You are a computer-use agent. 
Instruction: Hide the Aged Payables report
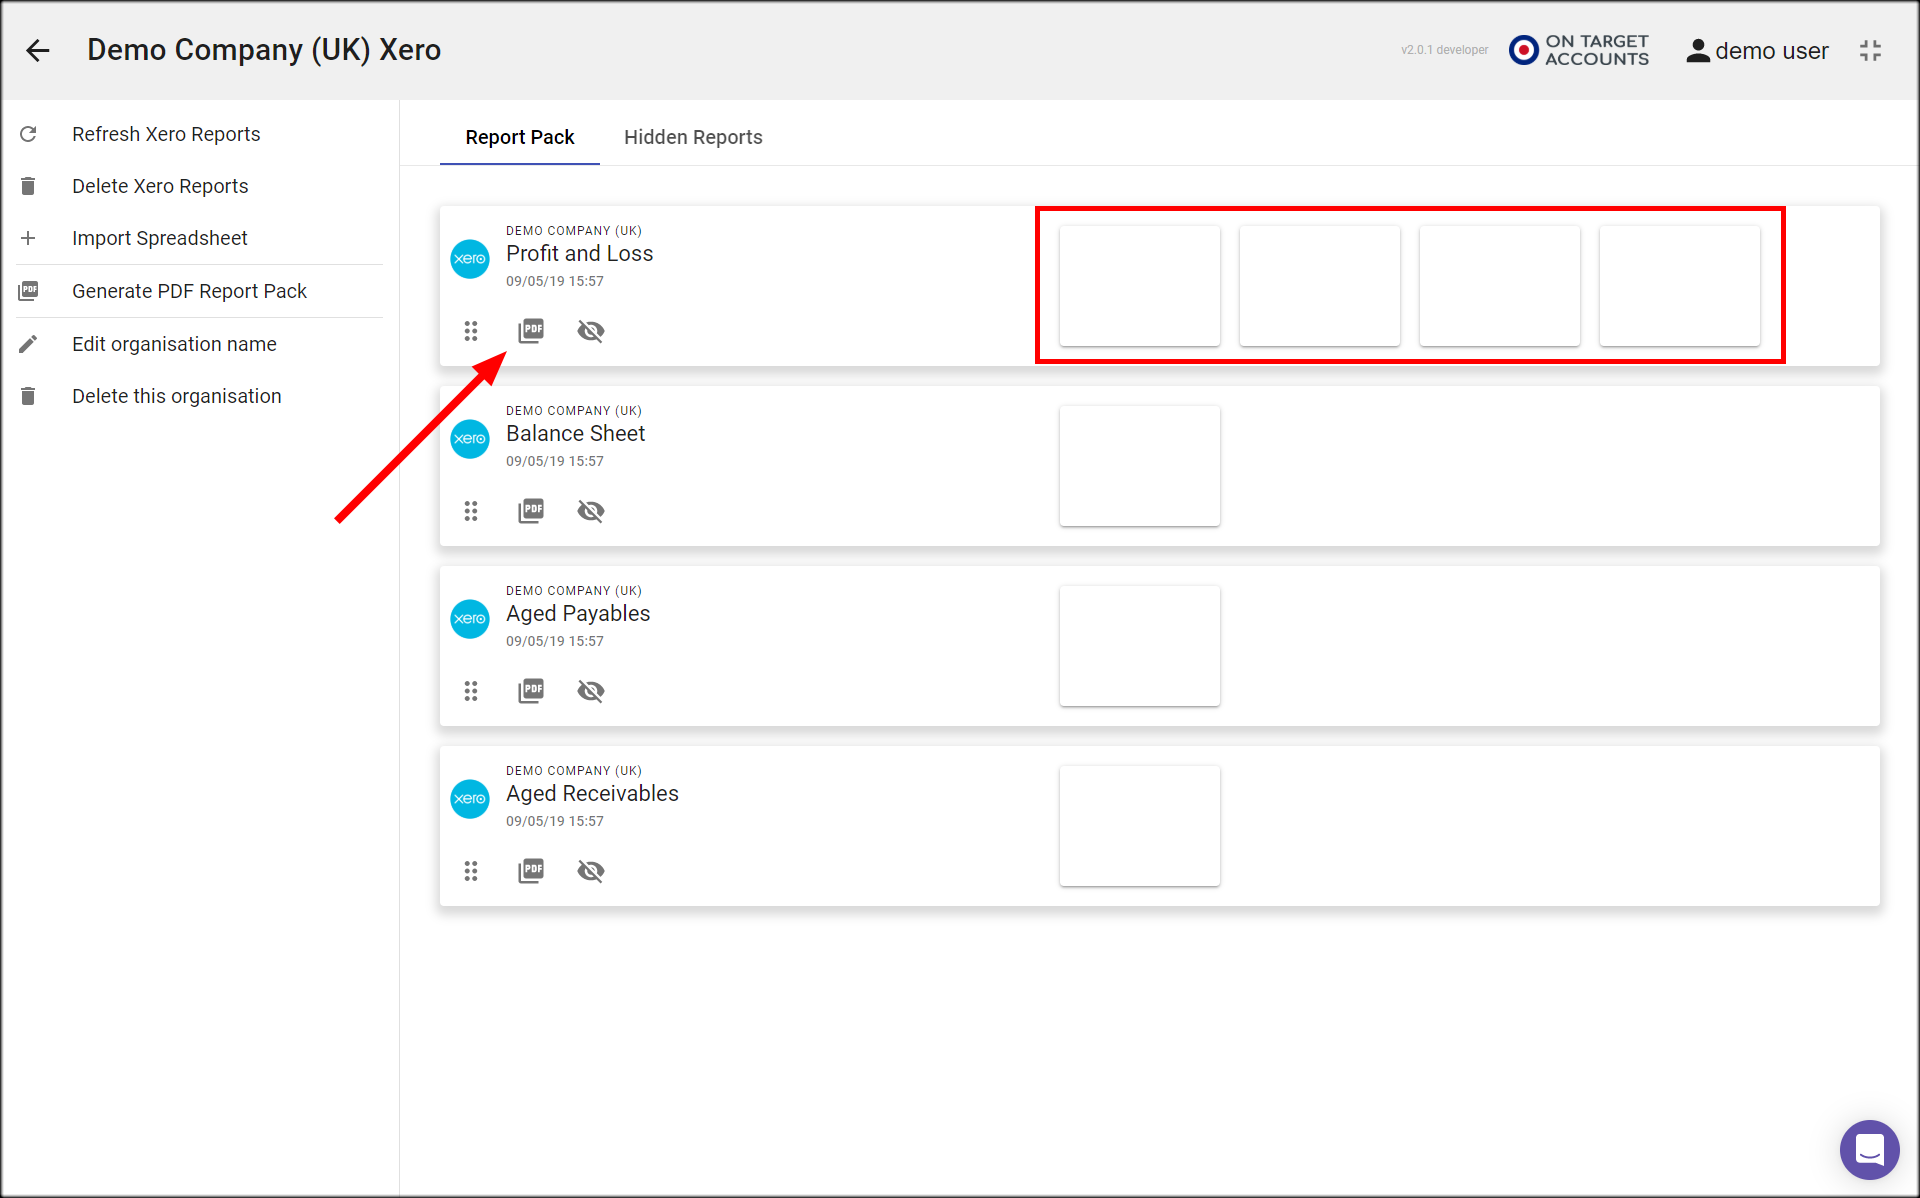(x=591, y=691)
